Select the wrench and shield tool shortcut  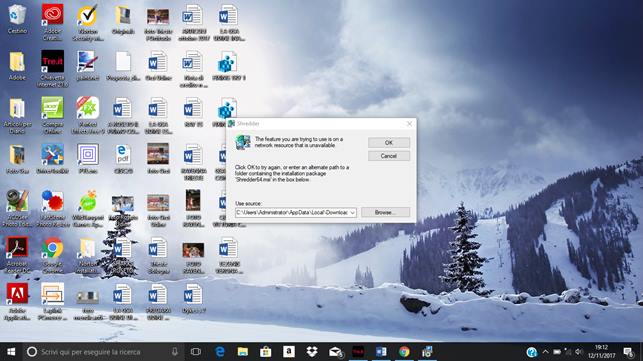coord(52,159)
